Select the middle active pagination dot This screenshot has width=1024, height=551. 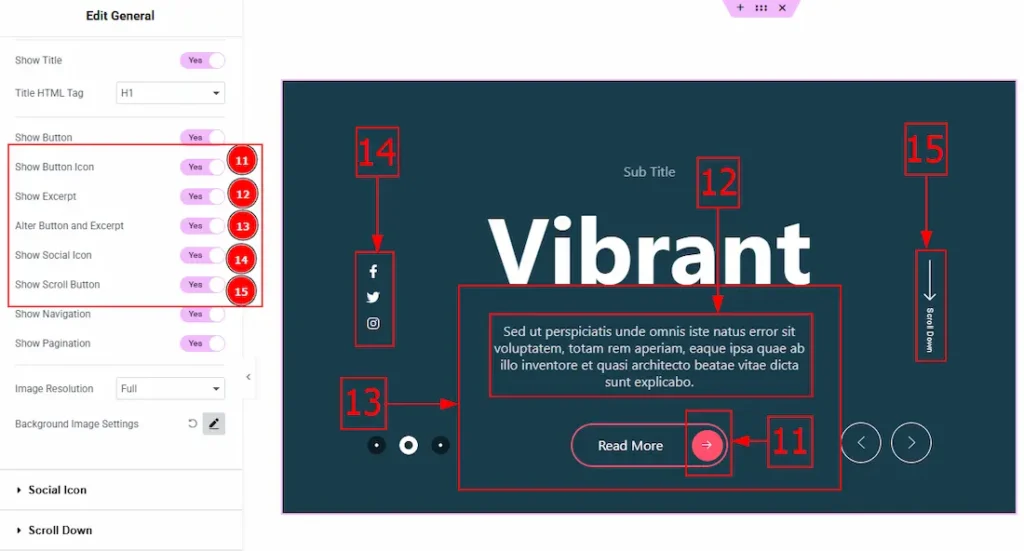pyautogui.click(x=408, y=445)
